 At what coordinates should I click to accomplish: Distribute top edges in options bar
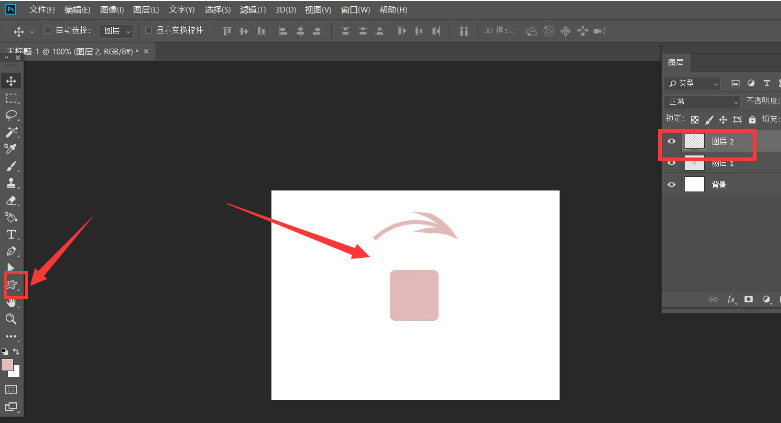tap(345, 31)
